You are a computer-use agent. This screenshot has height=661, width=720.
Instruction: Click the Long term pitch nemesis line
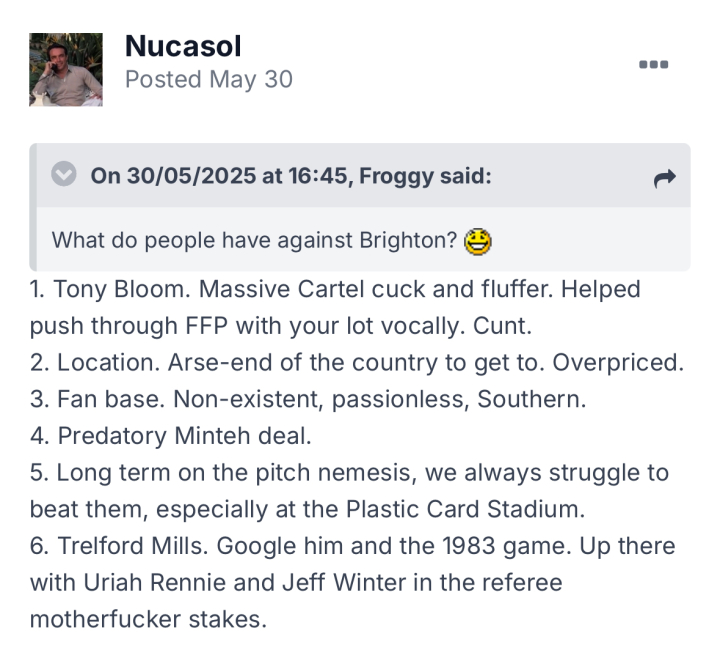pyautogui.click(x=349, y=473)
